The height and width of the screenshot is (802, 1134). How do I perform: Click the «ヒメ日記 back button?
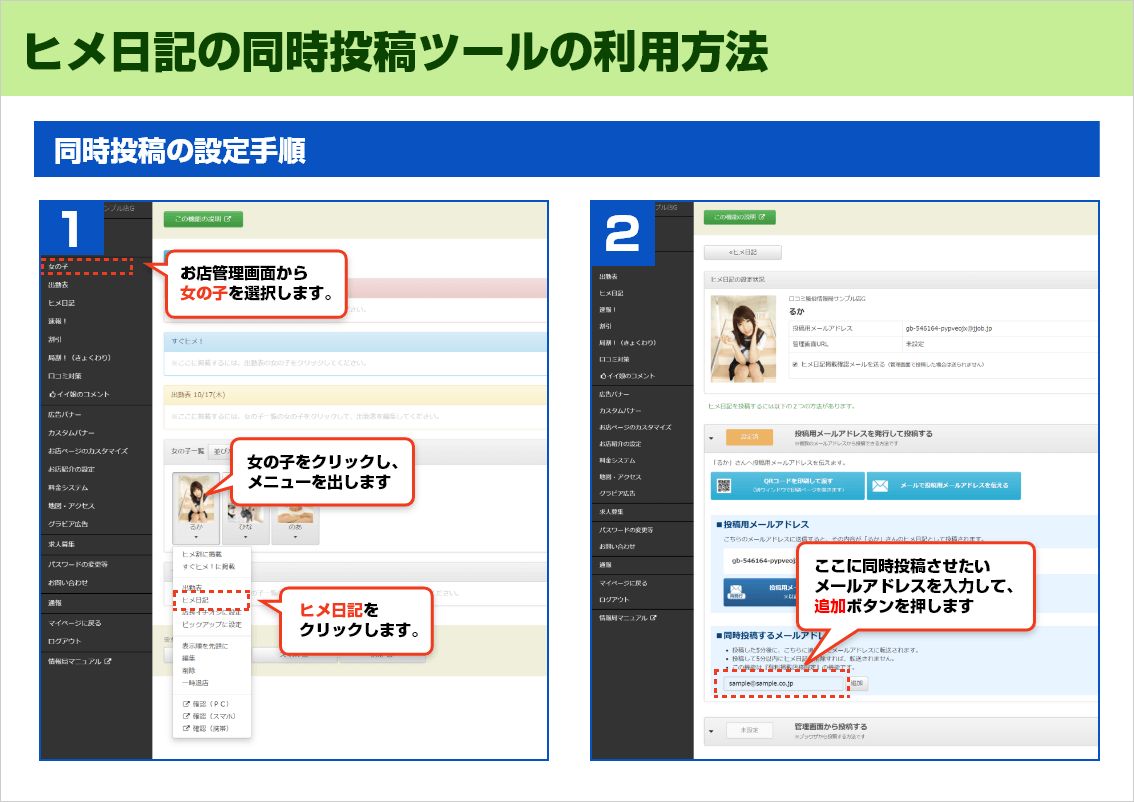coord(743,252)
